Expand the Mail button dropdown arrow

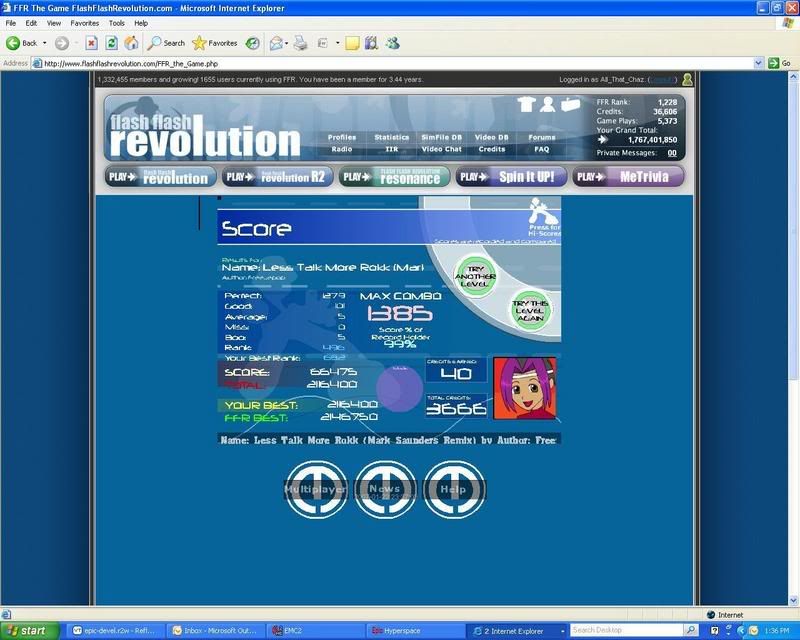tap(286, 43)
